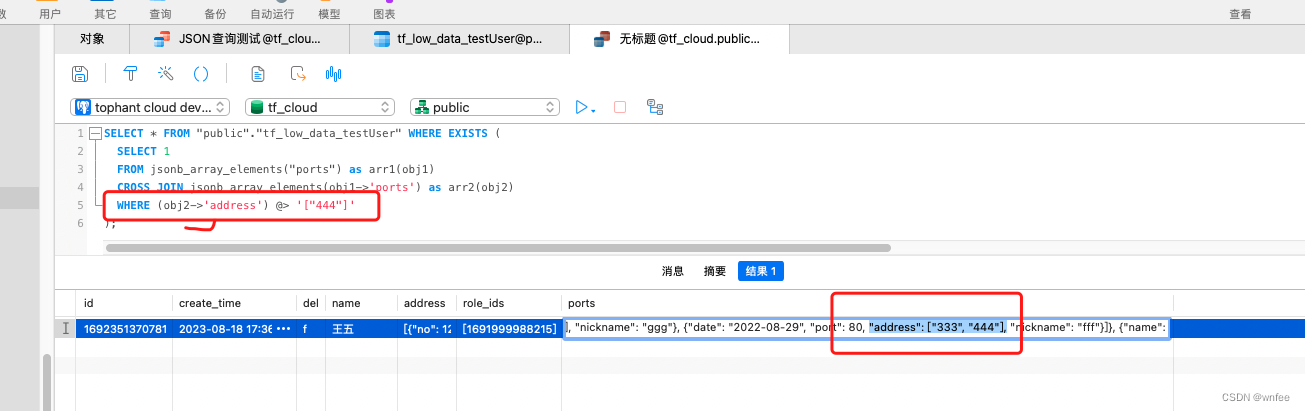Image resolution: width=1305 pixels, height=411 pixels.
Task: Click the ports cell editing field
Action: 867,328
